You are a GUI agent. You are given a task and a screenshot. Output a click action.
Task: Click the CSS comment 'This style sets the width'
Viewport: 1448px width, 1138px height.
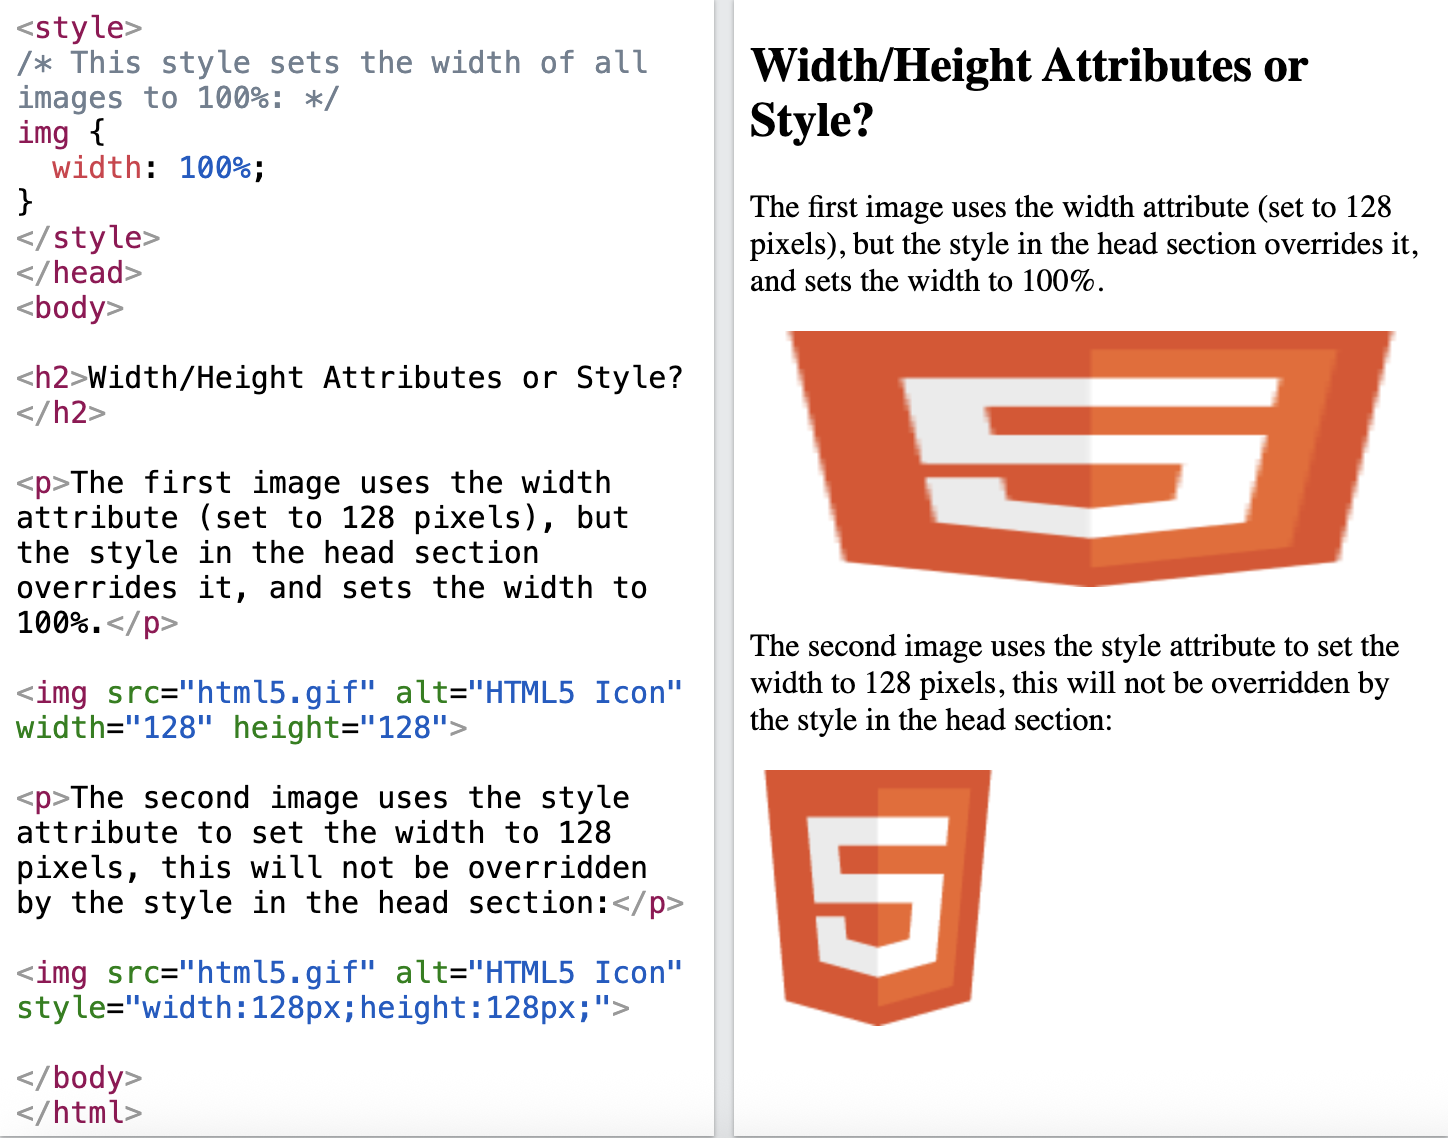332,80
